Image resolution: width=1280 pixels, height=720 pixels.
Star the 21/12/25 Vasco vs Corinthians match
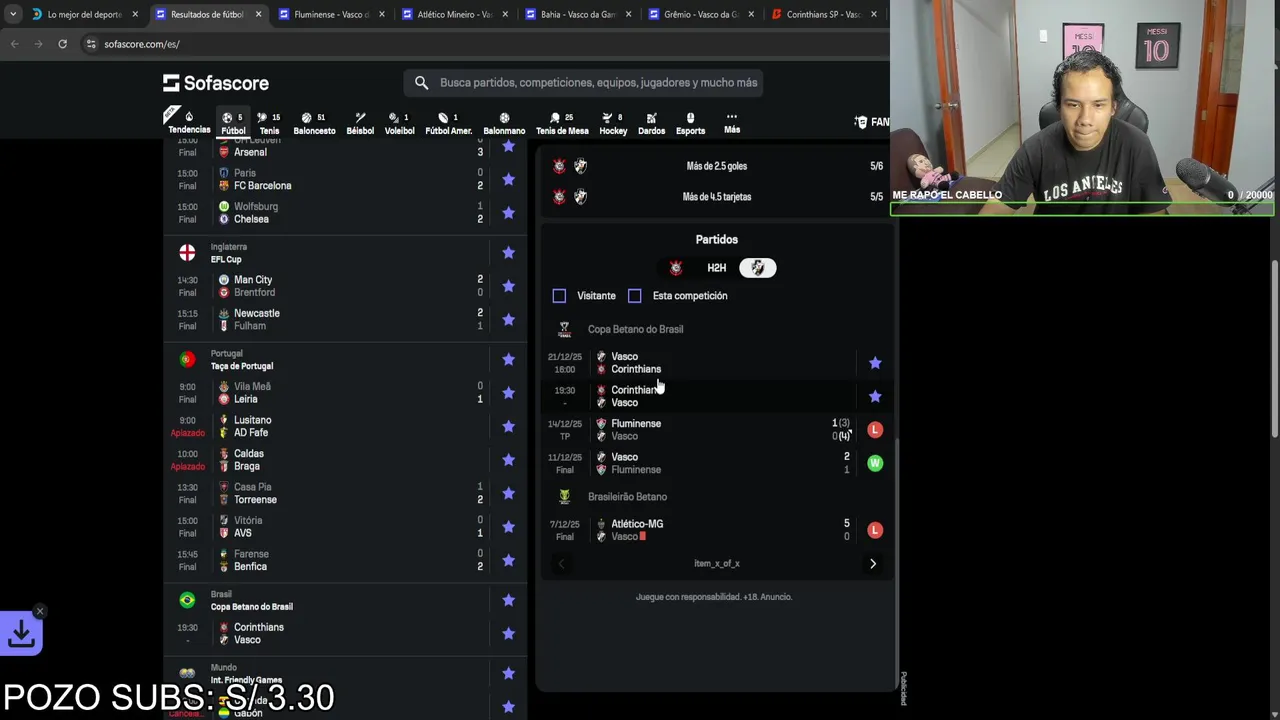click(875, 363)
